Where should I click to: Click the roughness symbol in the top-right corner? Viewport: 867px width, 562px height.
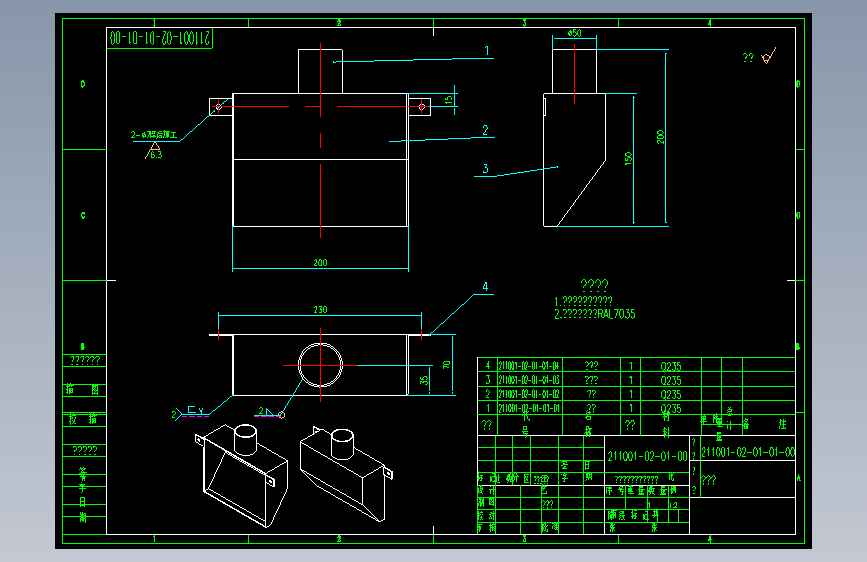pos(769,56)
